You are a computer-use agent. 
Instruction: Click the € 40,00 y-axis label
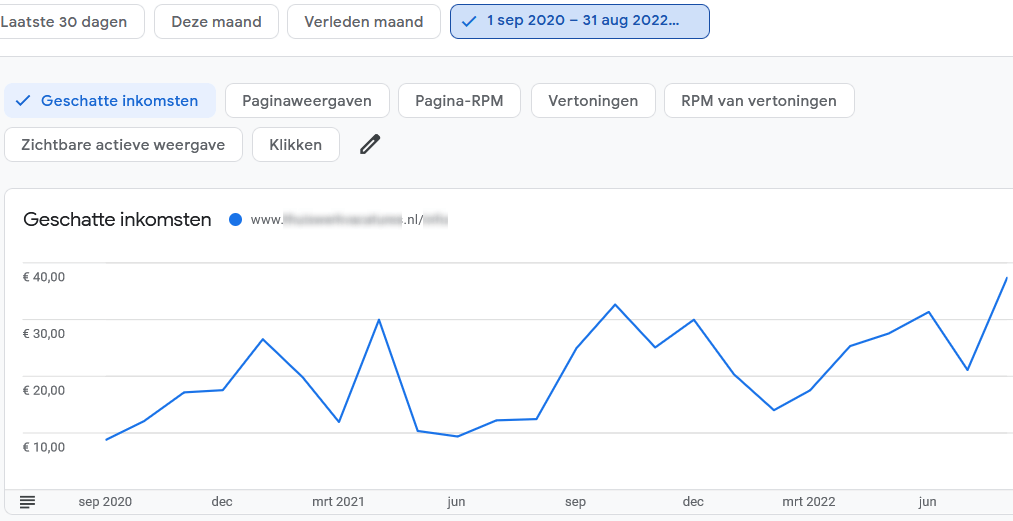coord(44,277)
